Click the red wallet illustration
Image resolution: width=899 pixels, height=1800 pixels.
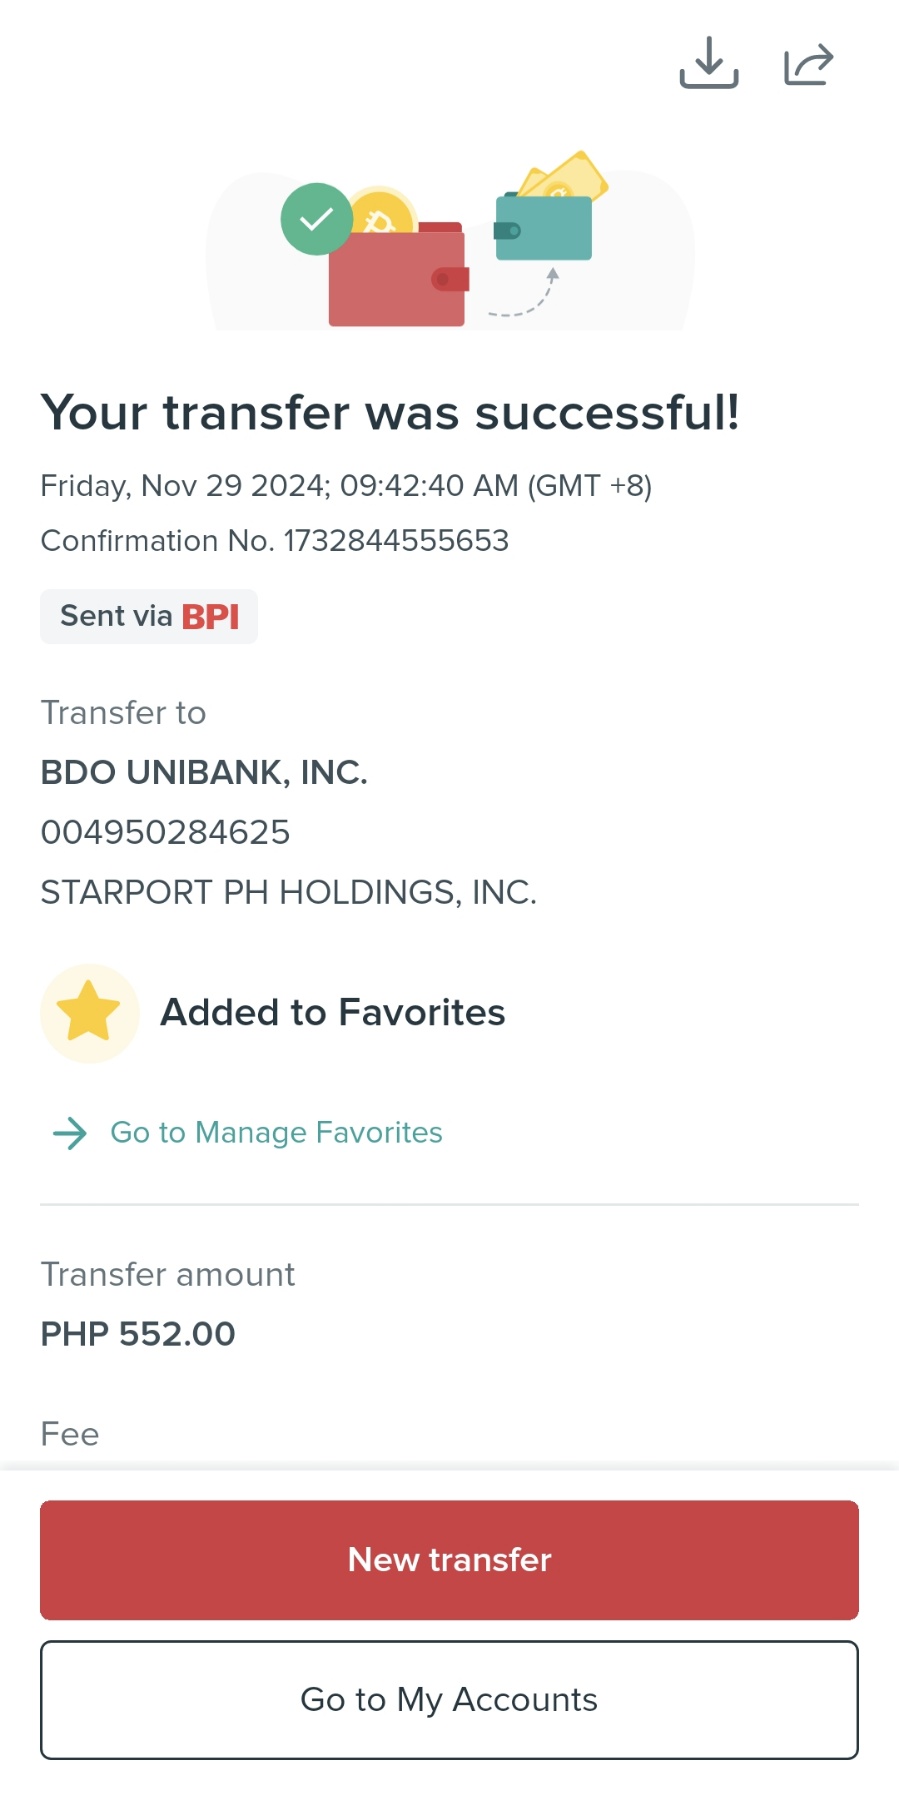click(398, 278)
